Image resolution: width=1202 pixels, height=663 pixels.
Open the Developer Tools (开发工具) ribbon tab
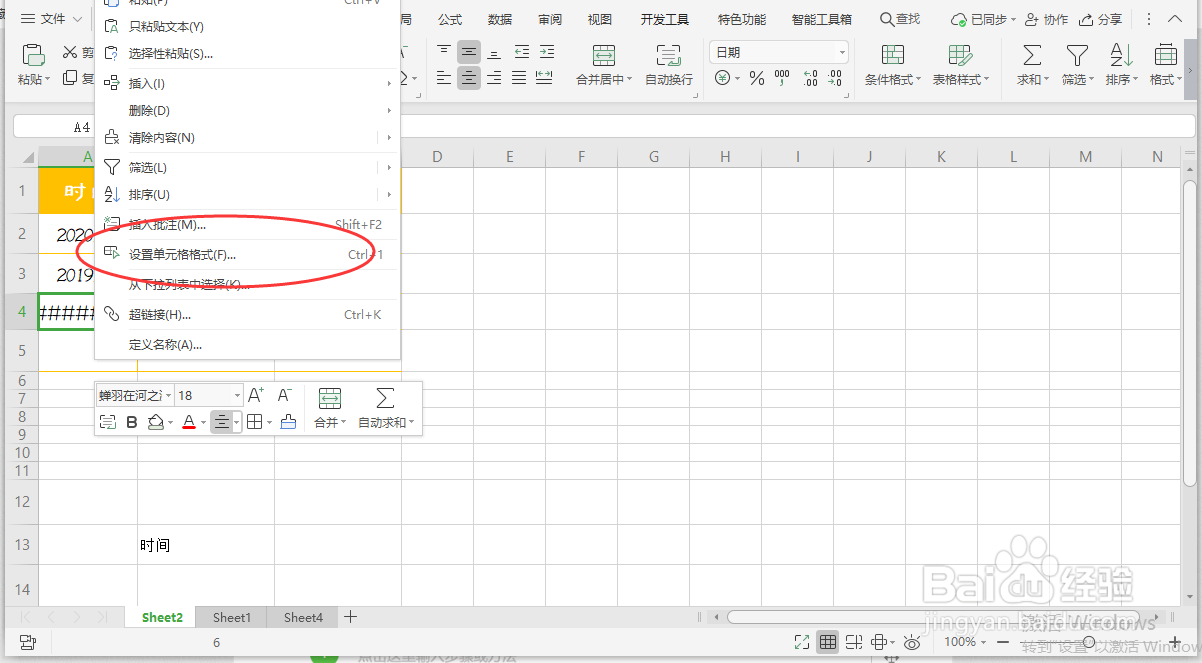665,19
